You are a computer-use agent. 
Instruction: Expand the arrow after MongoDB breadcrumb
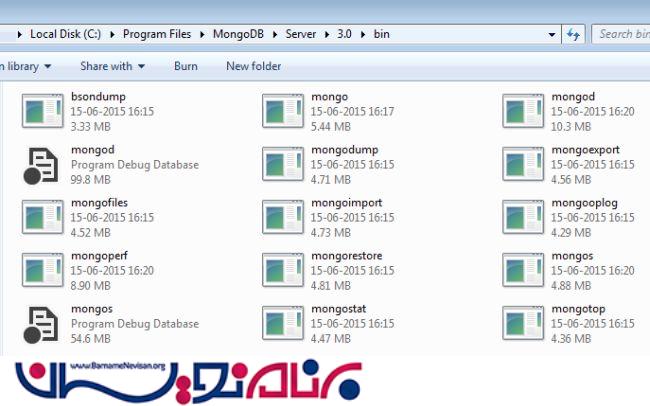(x=275, y=34)
